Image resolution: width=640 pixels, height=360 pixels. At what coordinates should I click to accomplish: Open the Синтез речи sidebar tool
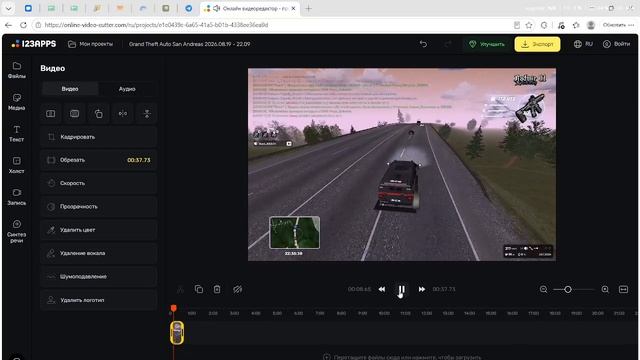(17, 231)
